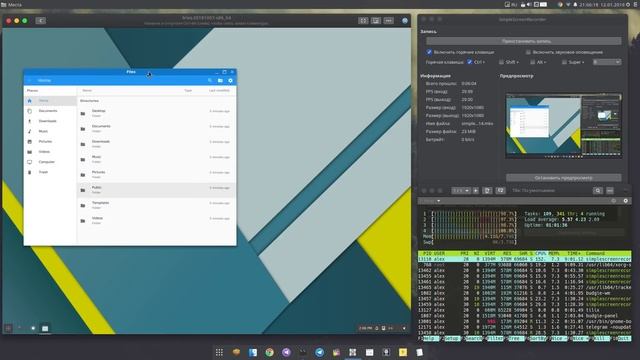640x360 pixels.
Task: Open the app grid launcher in the dock
Action: point(219,352)
